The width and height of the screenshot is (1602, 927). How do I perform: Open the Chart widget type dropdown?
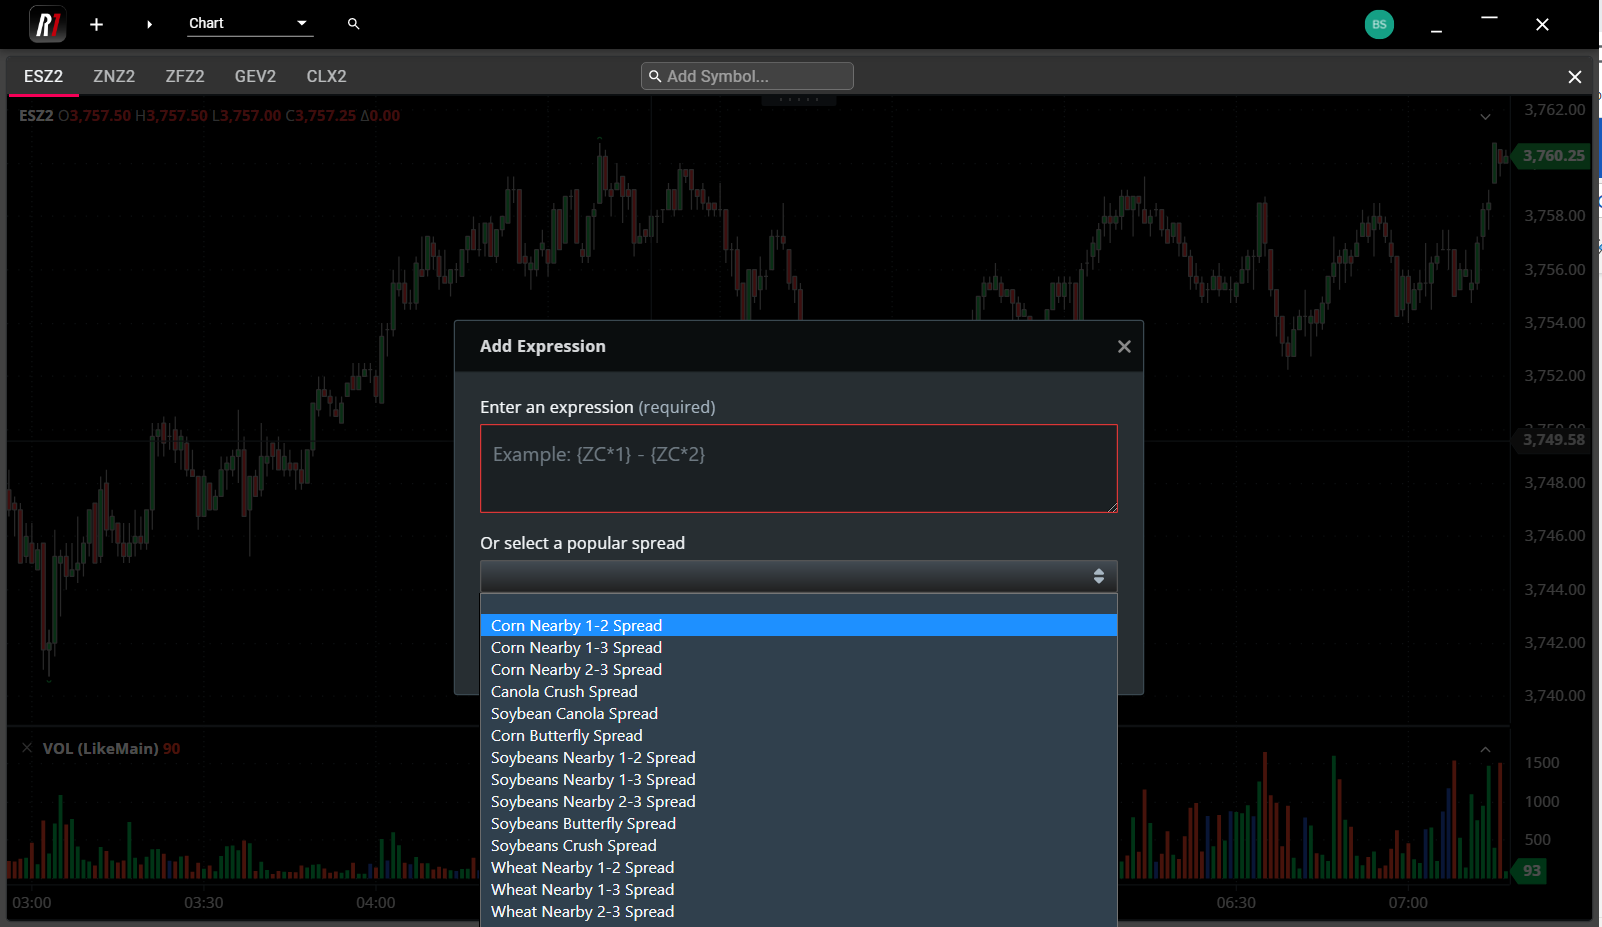tap(250, 23)
